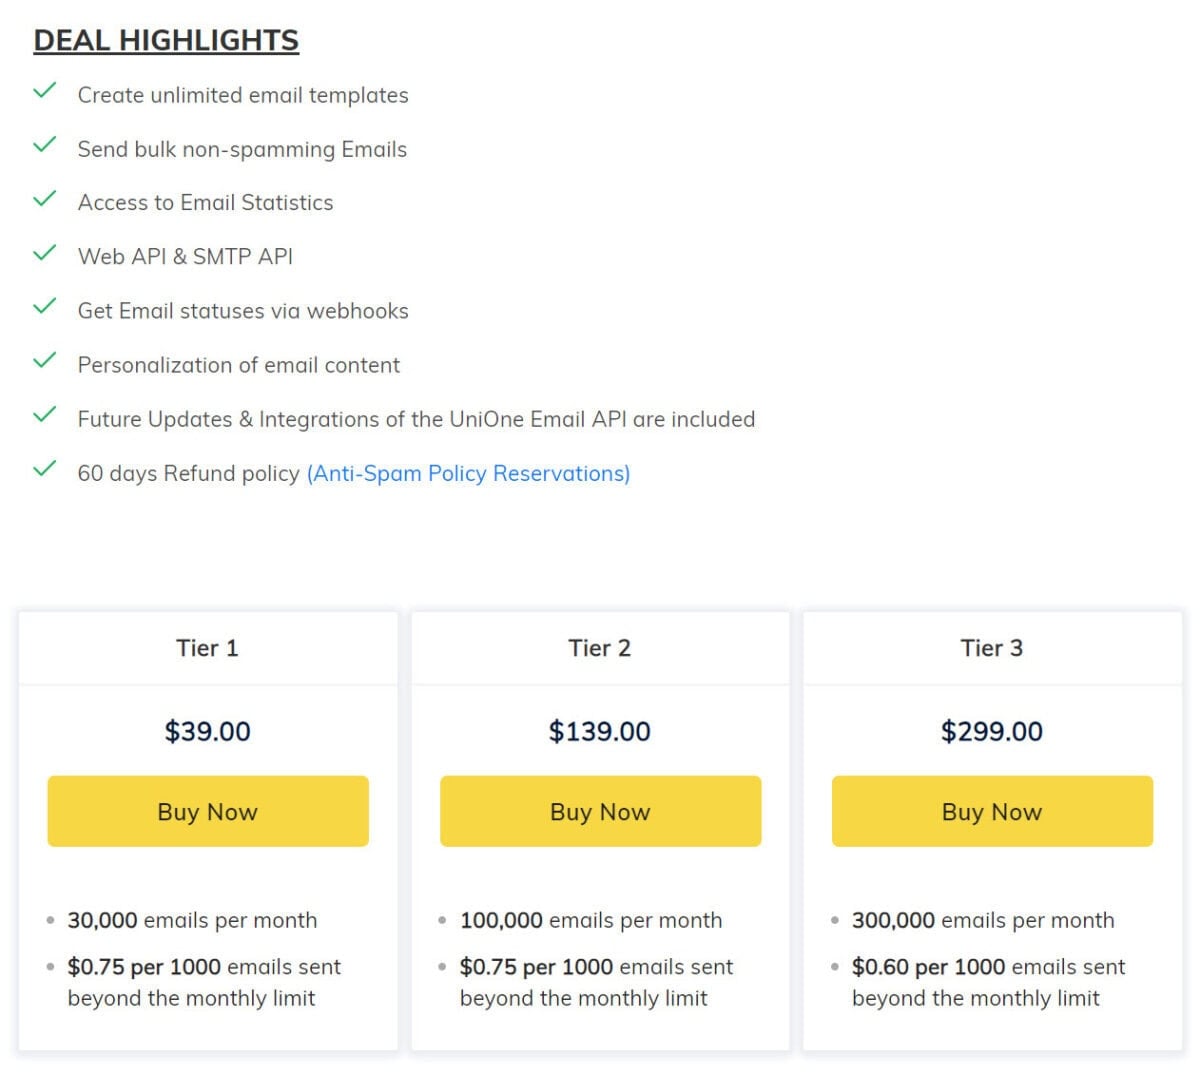Click the checkmark next to 60 days Refund policy

(x=43, y=468)
